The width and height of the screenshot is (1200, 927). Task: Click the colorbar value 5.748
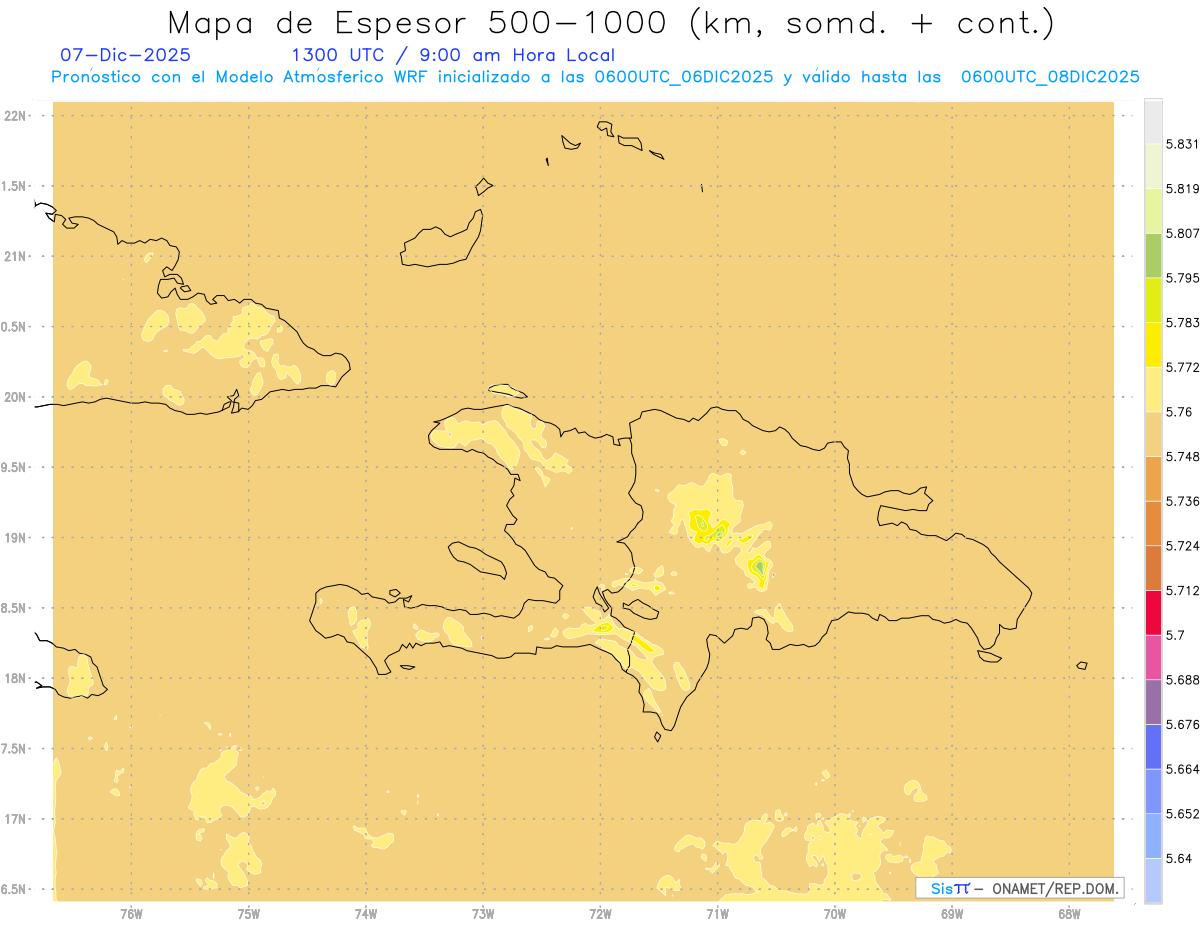[1183, 457]
